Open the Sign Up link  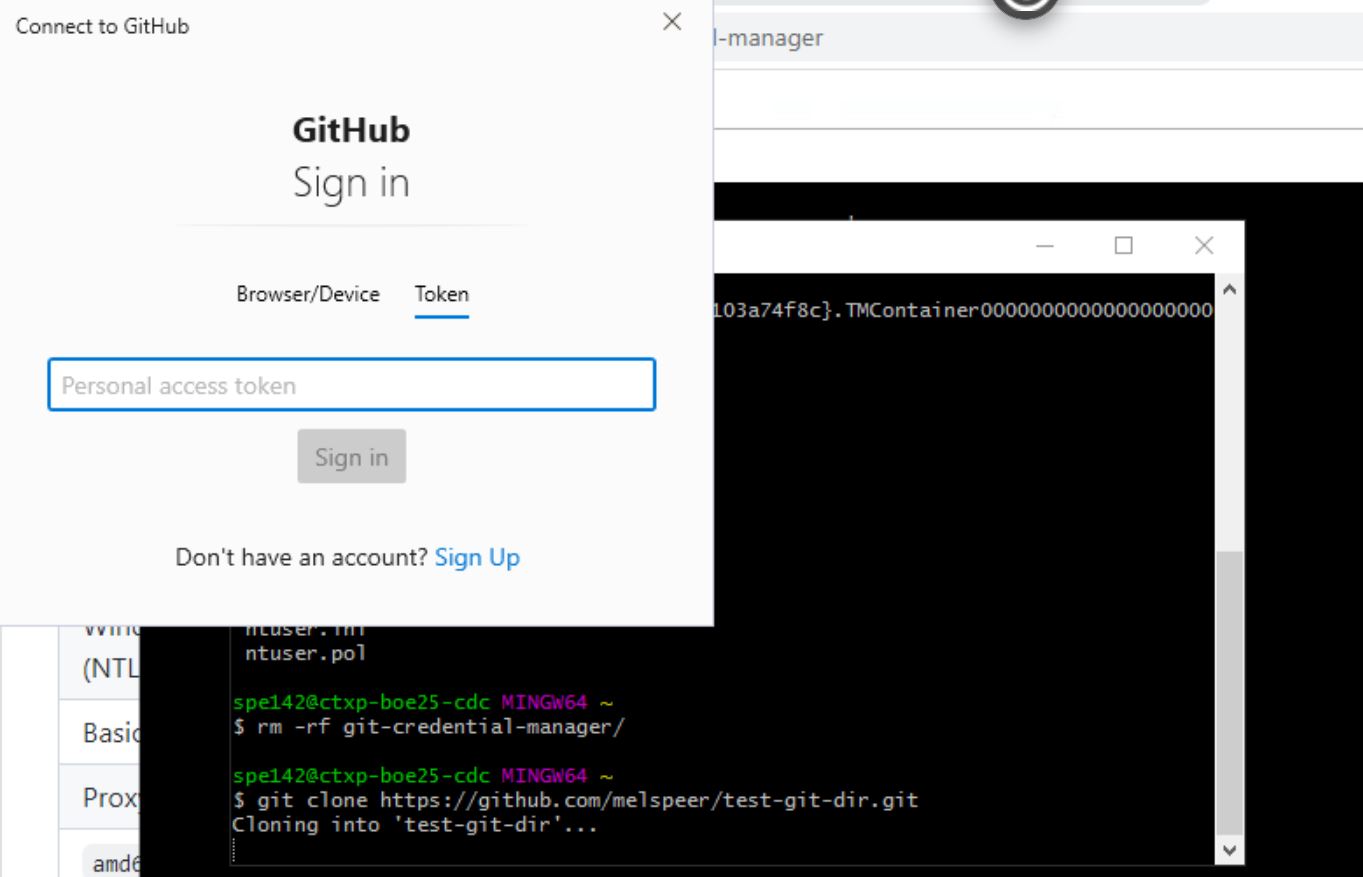[x=477, y=557]
